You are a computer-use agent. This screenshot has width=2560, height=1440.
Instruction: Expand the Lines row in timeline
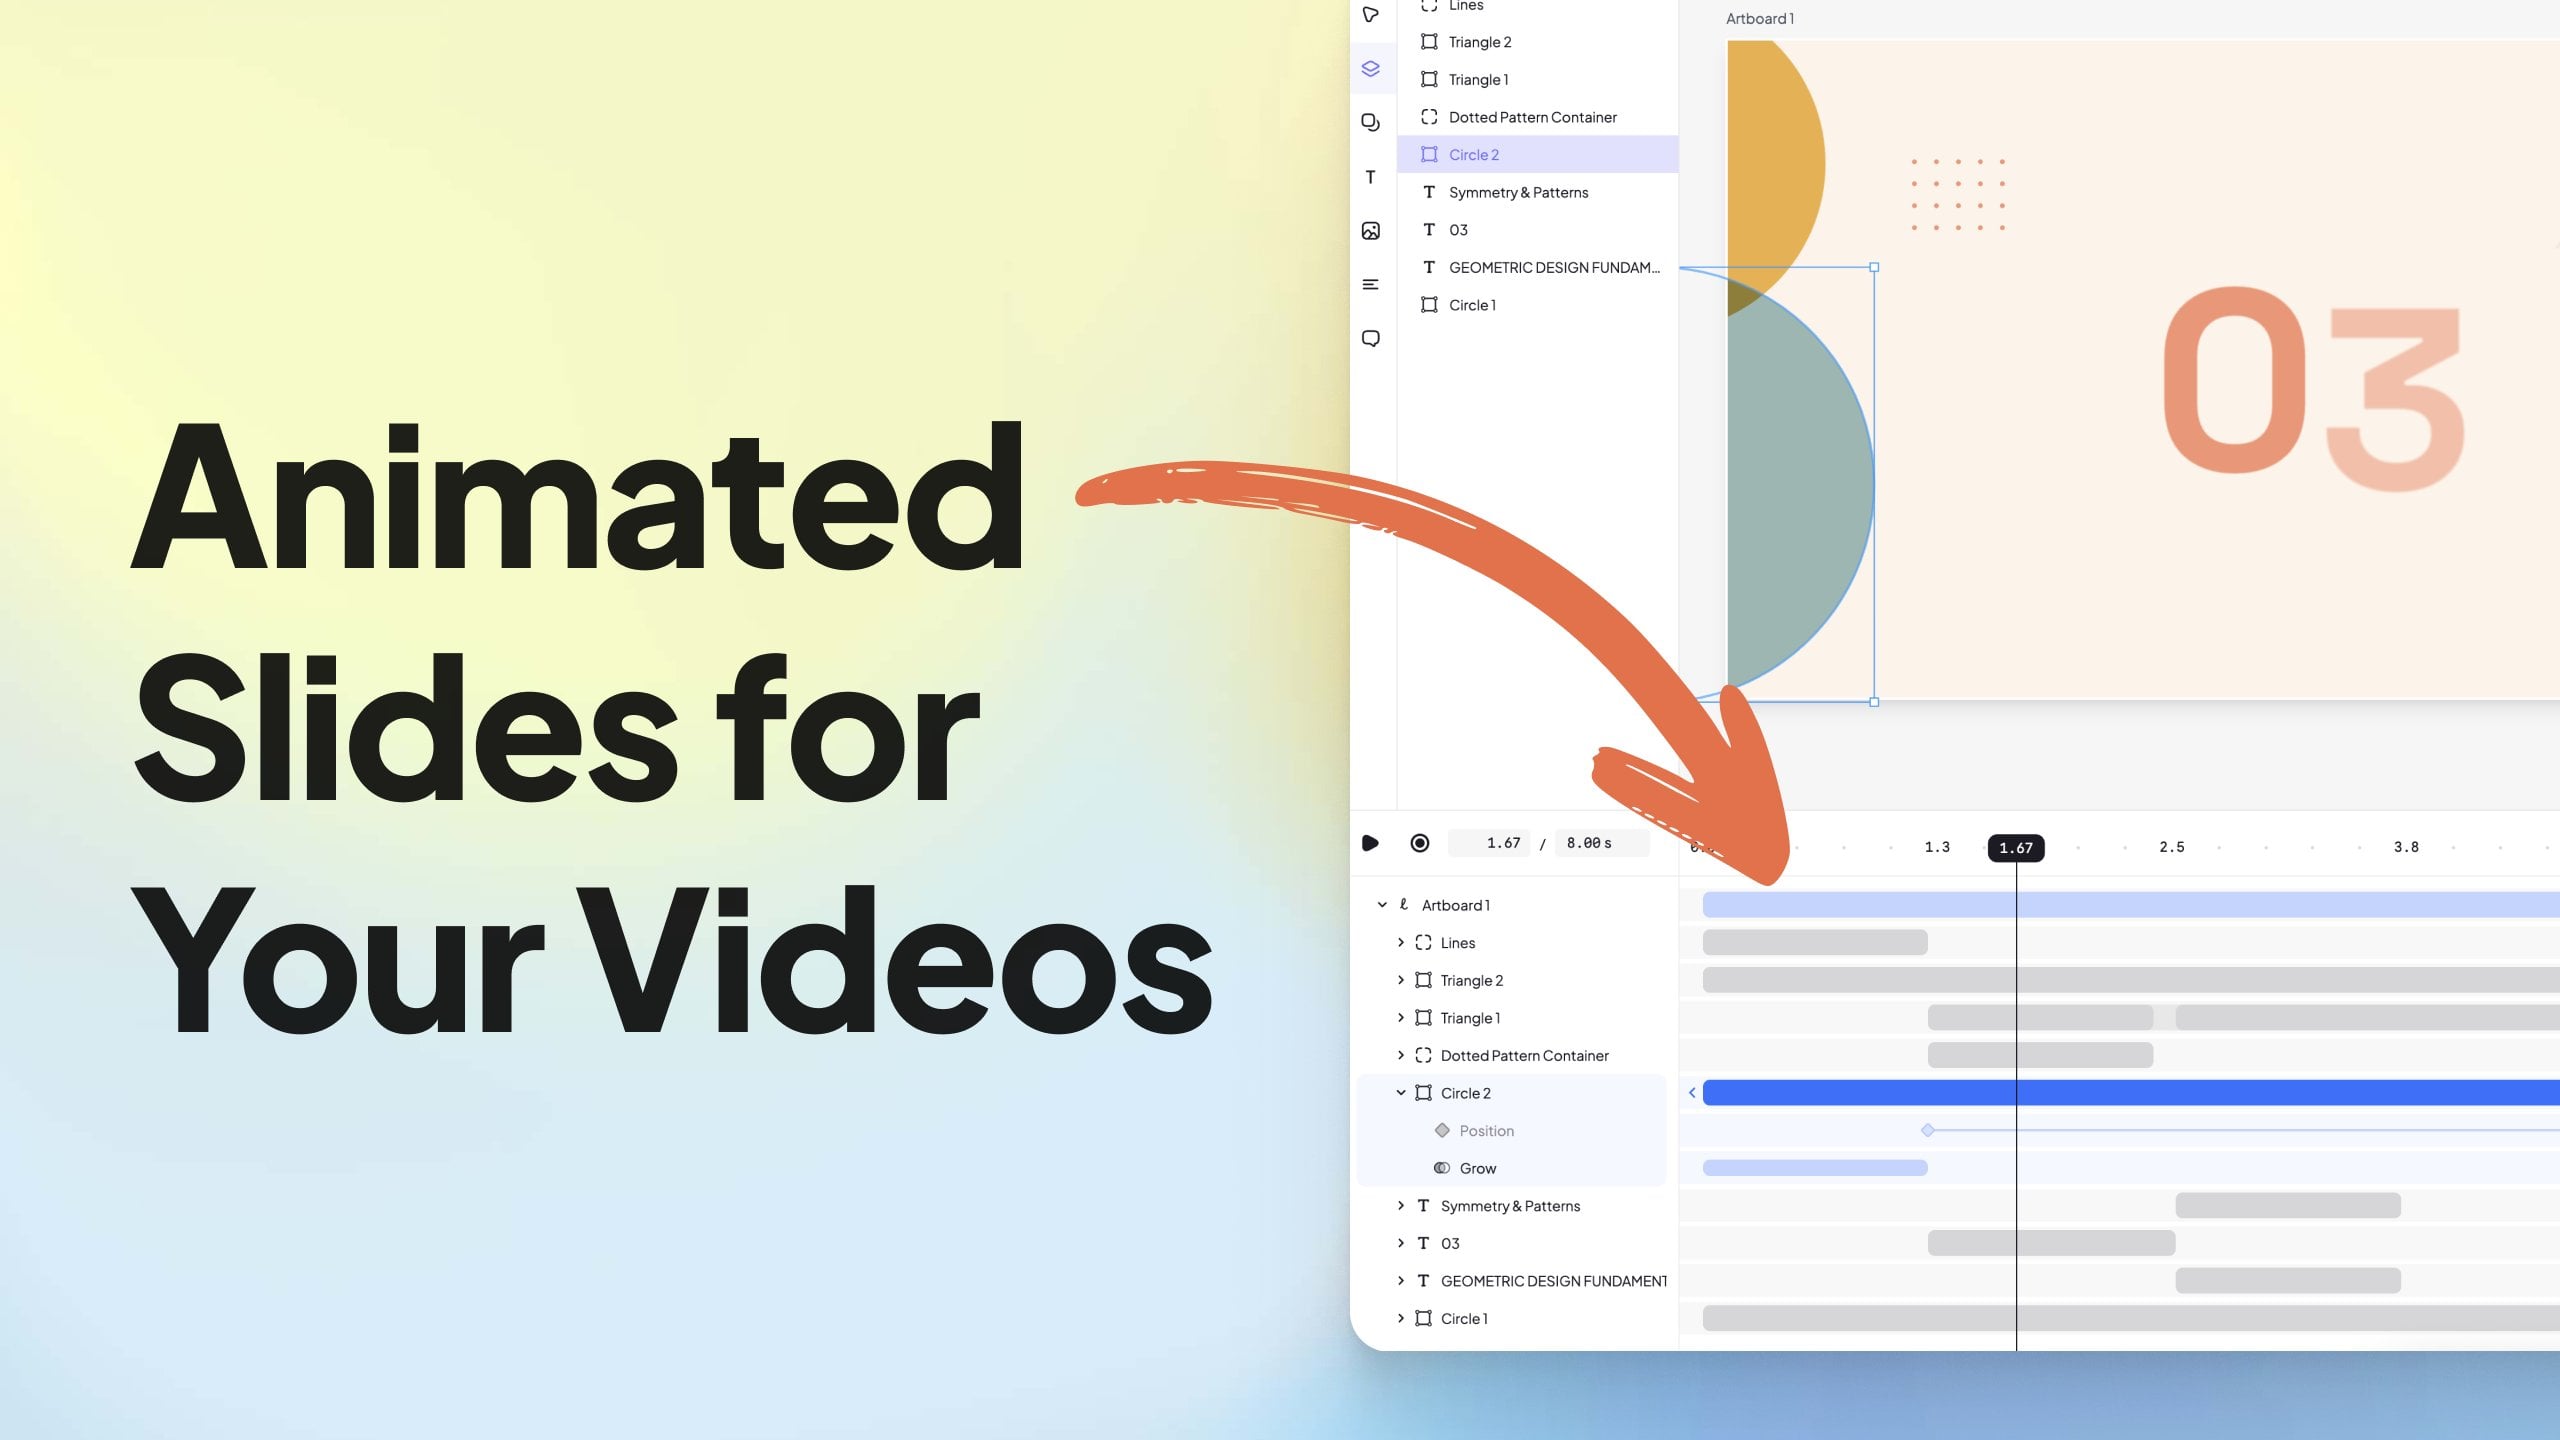[x=1401, y=943]
